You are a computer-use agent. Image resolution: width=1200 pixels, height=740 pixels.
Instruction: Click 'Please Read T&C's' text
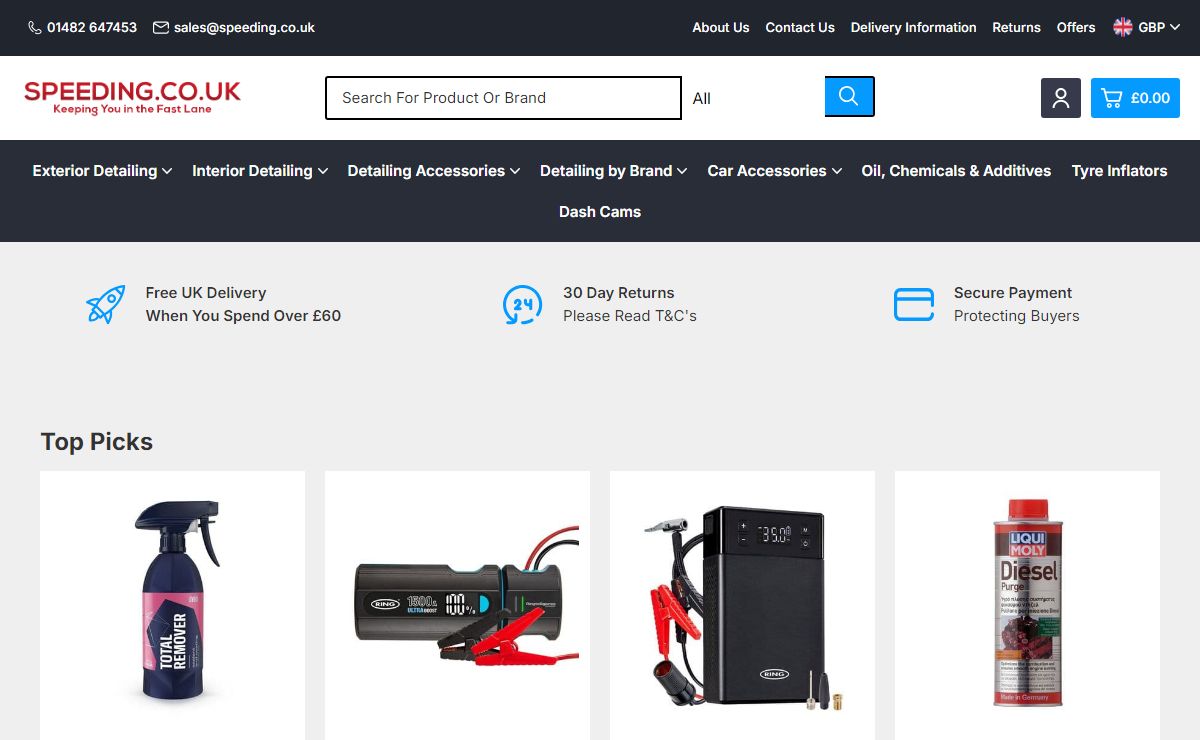point(630,316)
